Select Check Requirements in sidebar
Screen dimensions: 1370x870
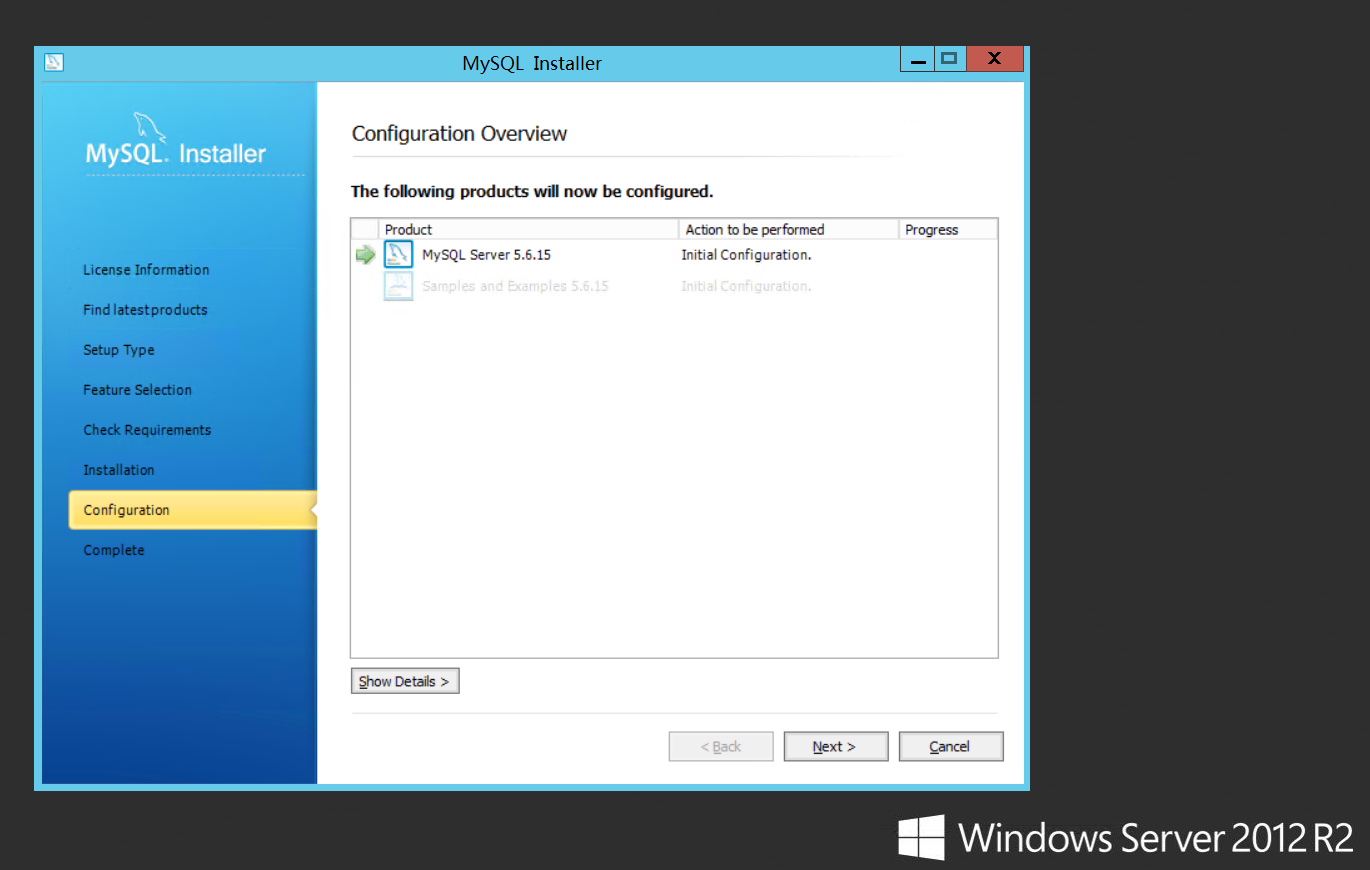pyautogui.click(x=147, y=430)
